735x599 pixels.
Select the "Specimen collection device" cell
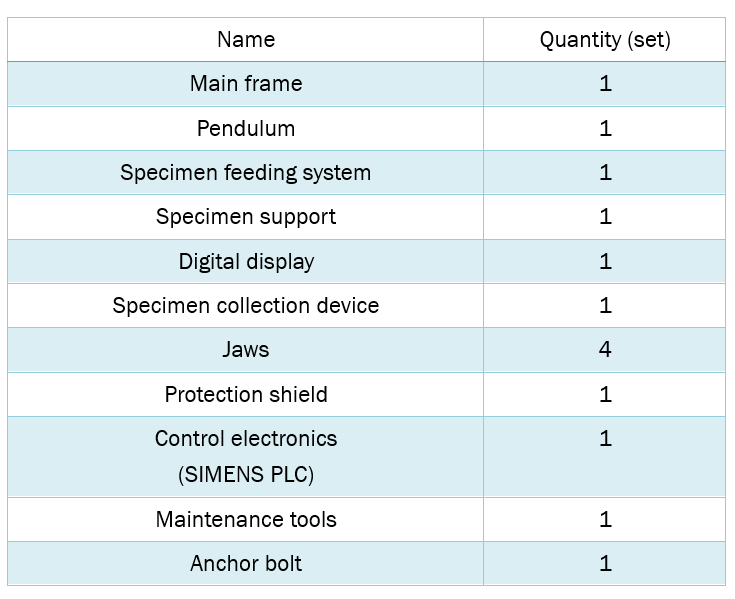[x=246, y=306]
